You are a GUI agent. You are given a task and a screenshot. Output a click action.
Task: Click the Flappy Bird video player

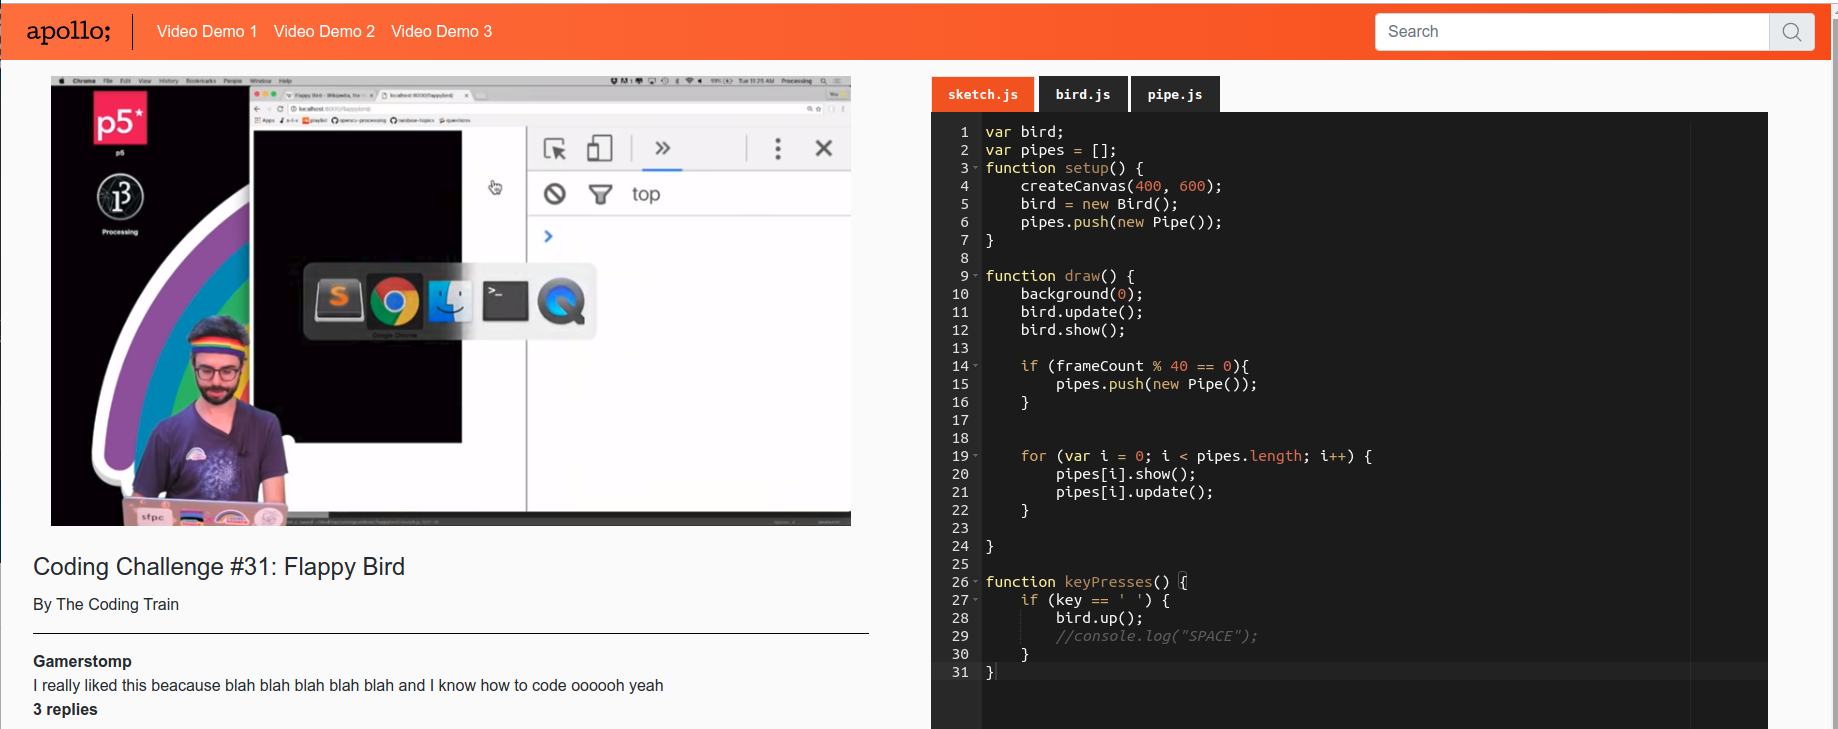tap(451, 301)
